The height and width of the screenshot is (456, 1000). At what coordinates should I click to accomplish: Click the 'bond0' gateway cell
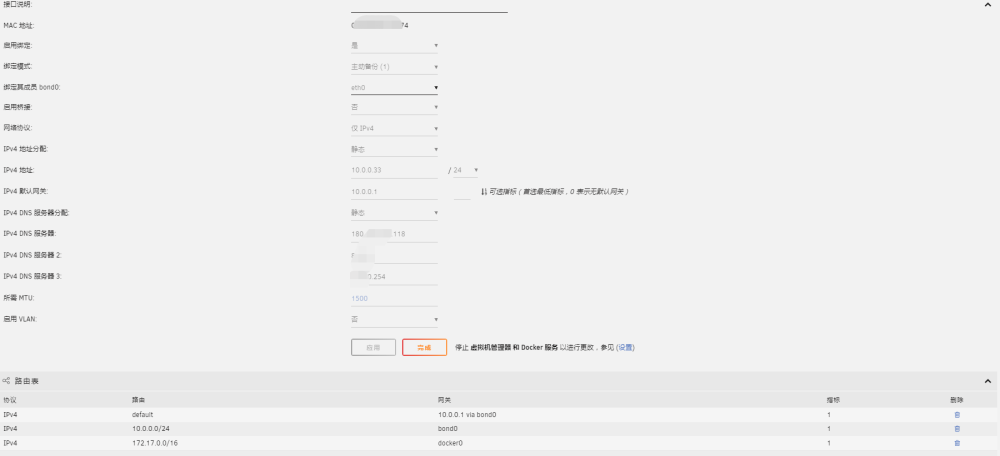(448, 429)
